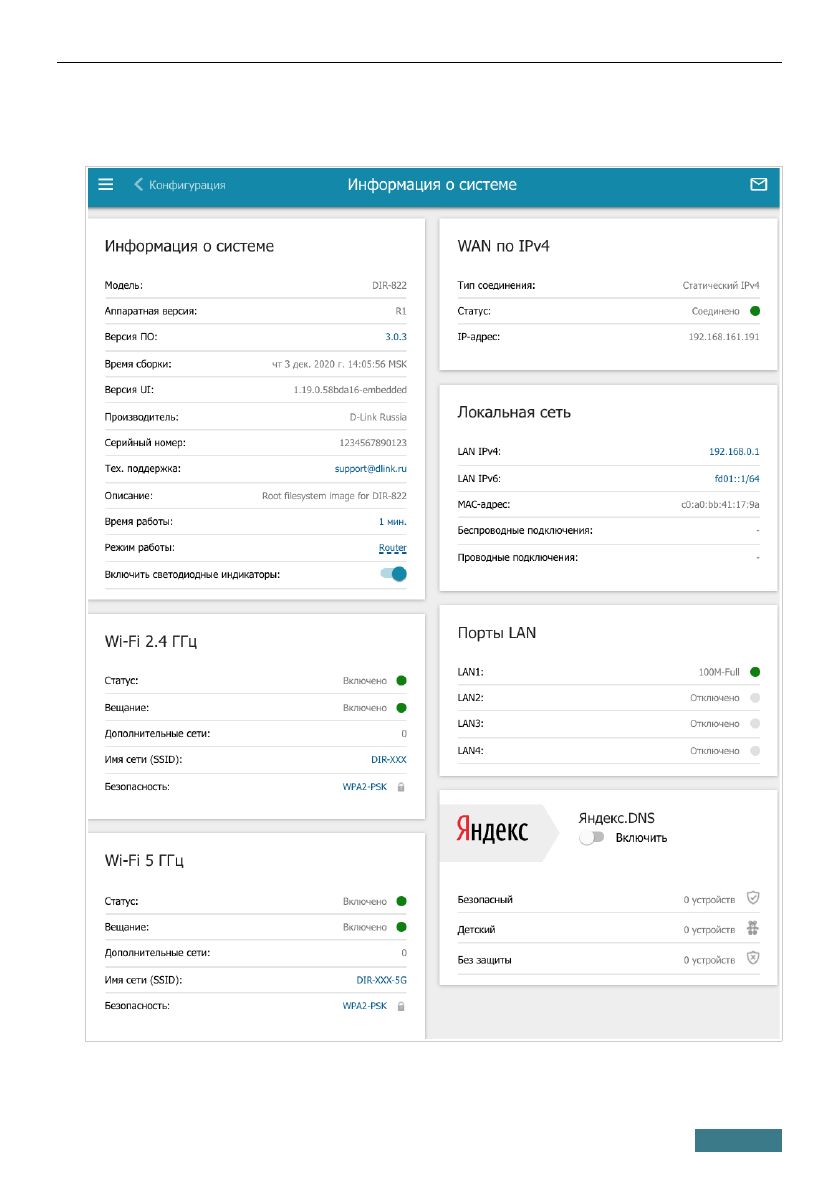Open WPA2-PSK security for Wi-Fi 2.4 ГГц
This screenshot has height=1191, width=839.
tap(364, 787)
